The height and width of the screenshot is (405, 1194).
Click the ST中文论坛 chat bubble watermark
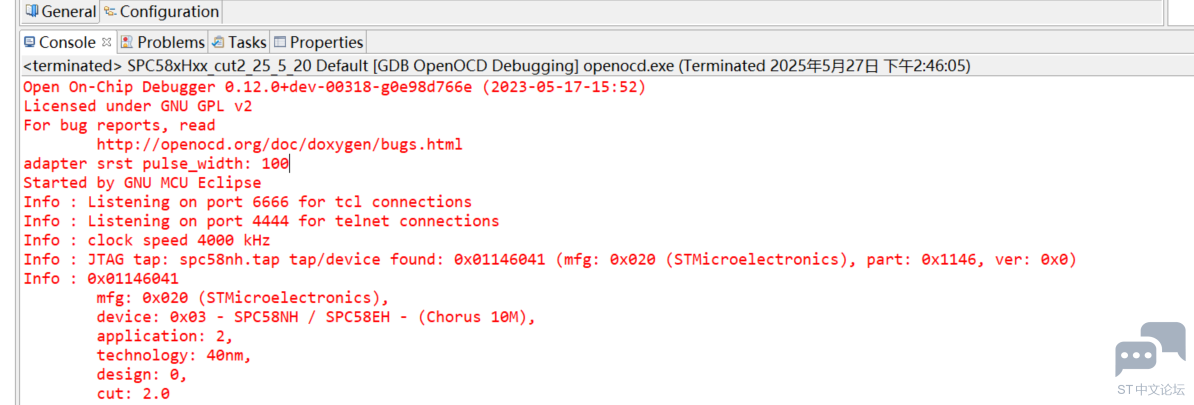[1150, 358]
